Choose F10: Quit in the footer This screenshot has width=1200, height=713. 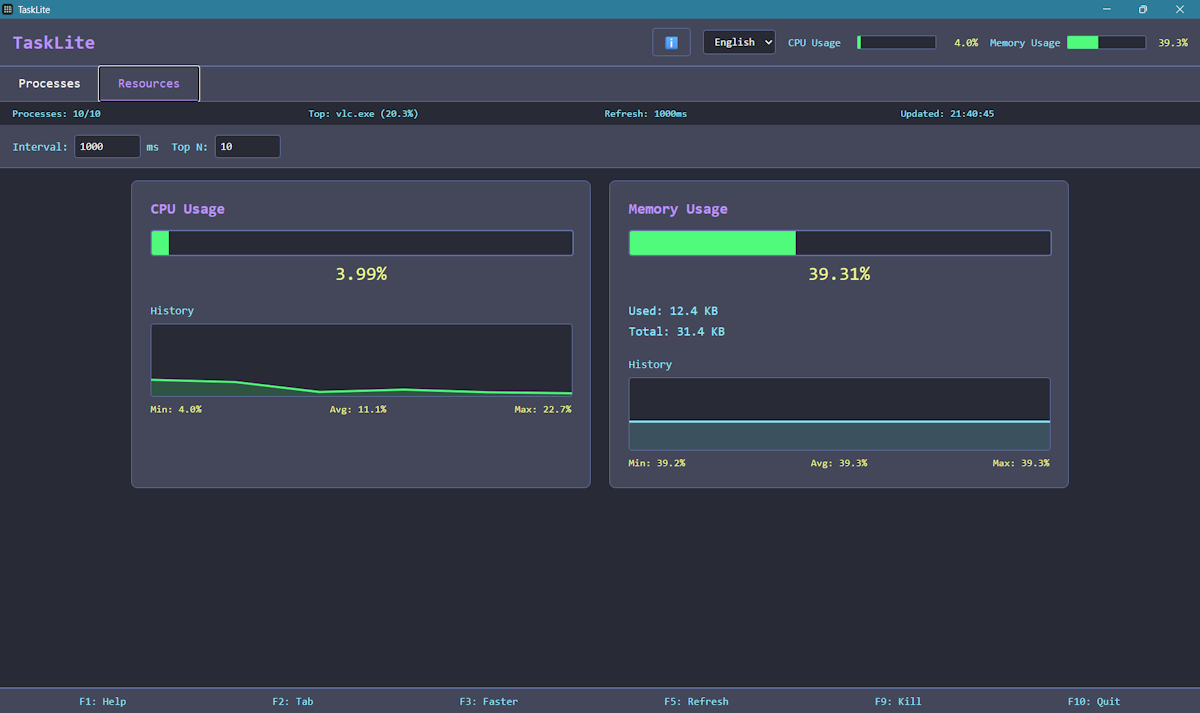click(x=1094, y=701)
